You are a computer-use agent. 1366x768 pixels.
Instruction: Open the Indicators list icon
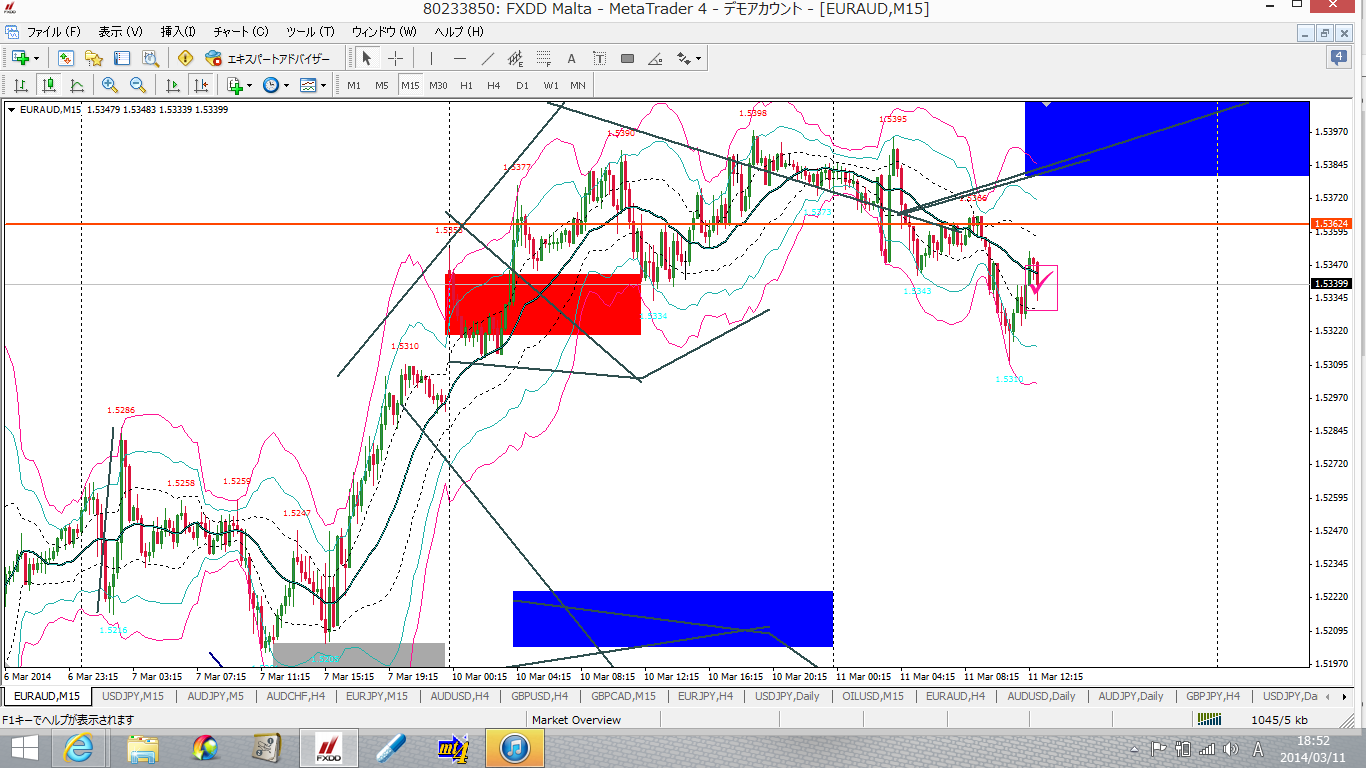pyautogui.click(x=234, y=85)
